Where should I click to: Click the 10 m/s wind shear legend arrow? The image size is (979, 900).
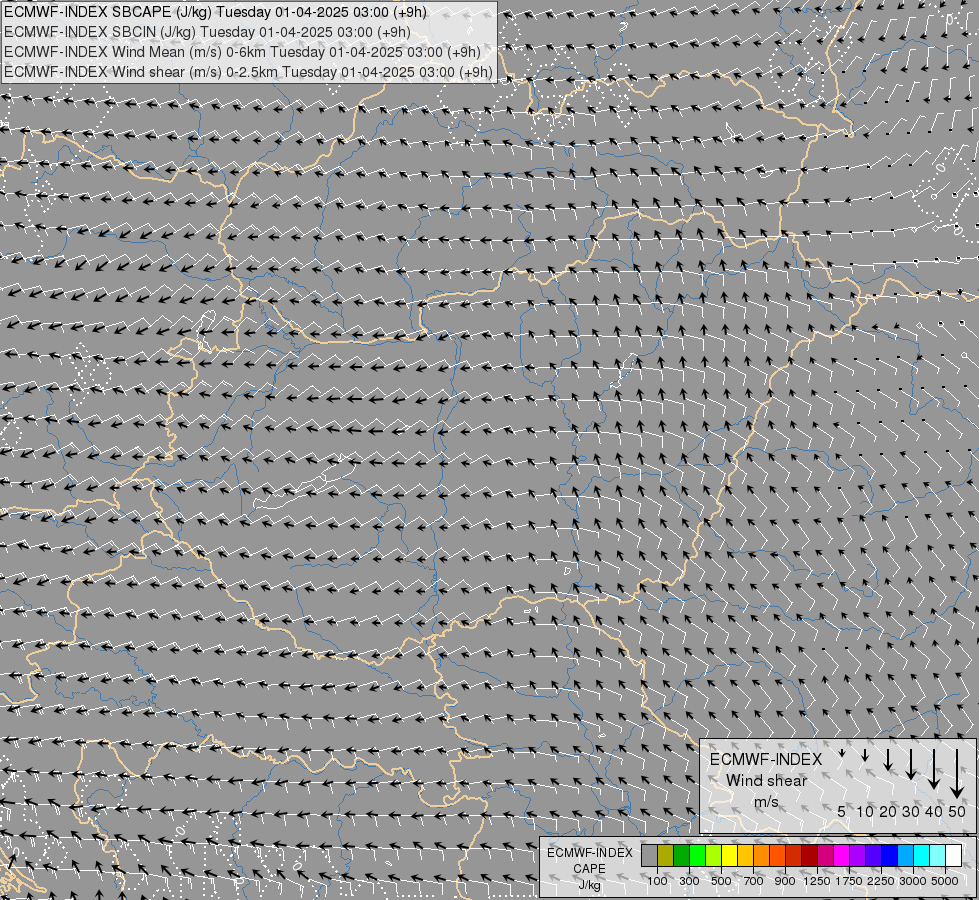865,756
